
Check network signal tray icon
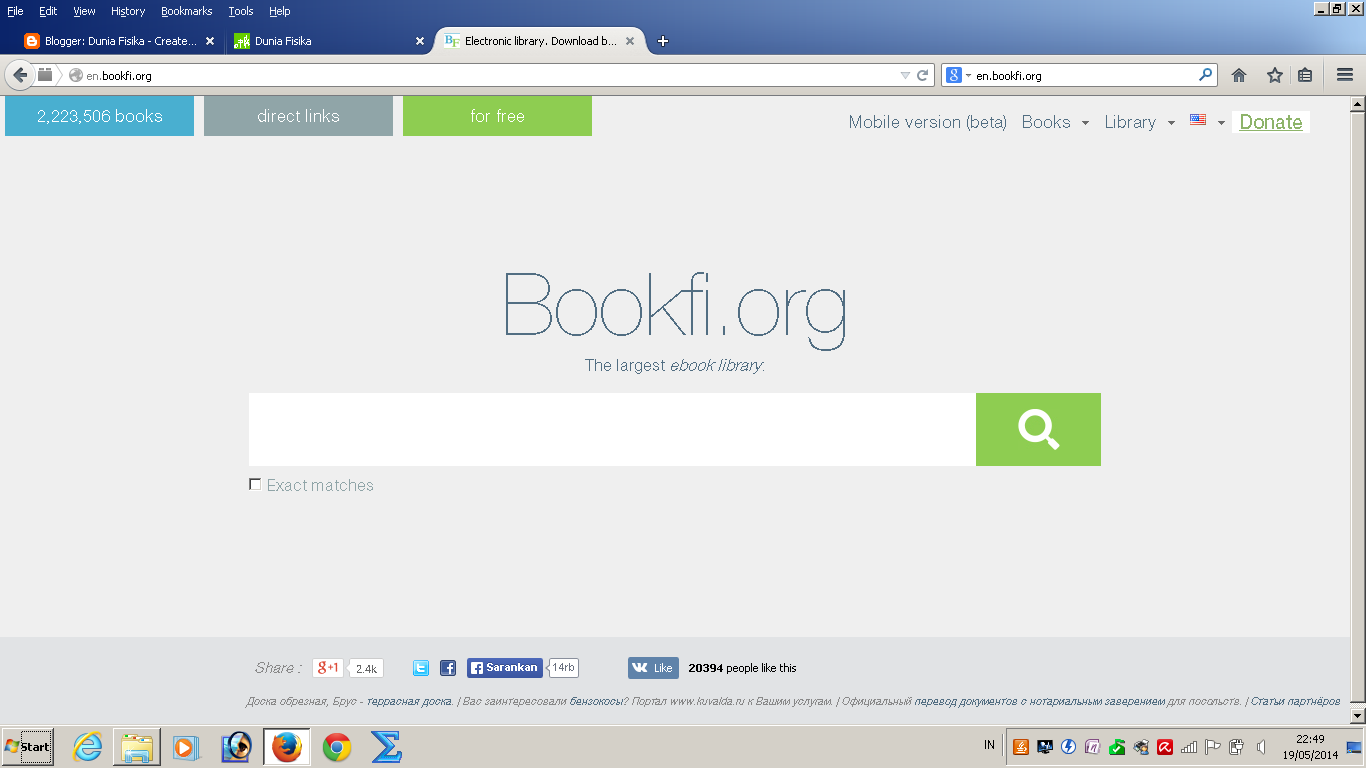[1189, 746]
